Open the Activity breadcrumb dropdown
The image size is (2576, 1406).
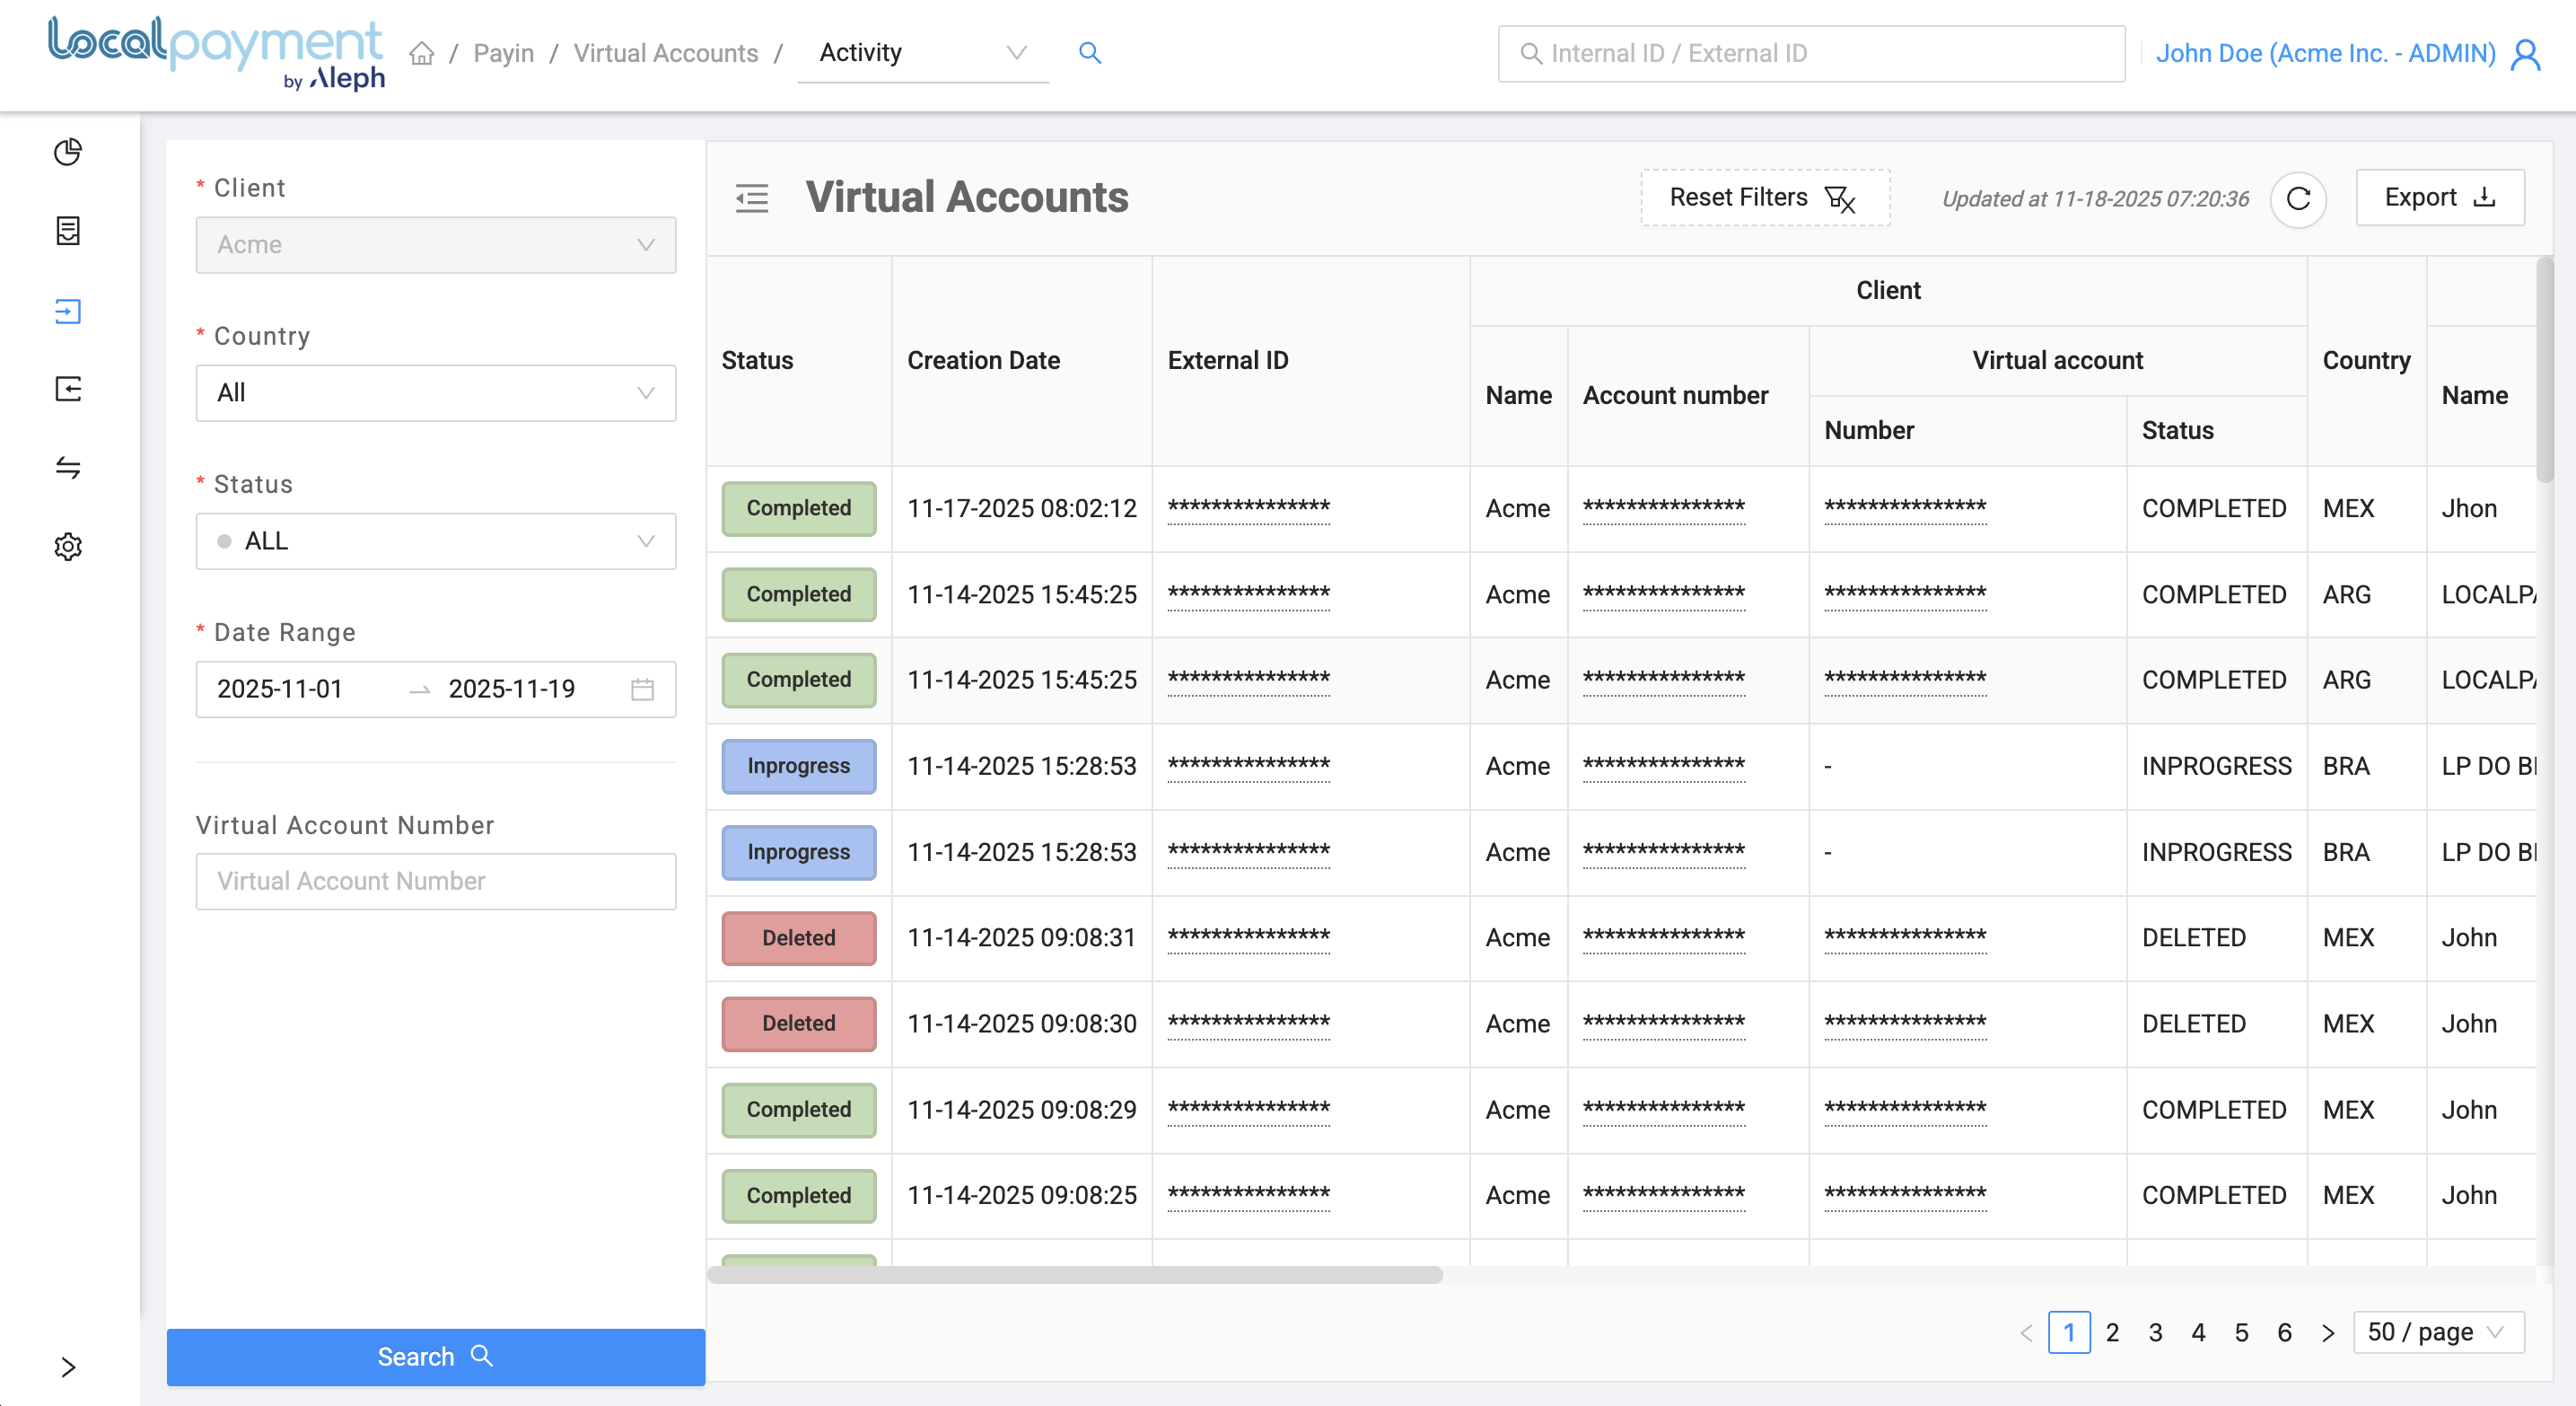(x=922, y=53)
